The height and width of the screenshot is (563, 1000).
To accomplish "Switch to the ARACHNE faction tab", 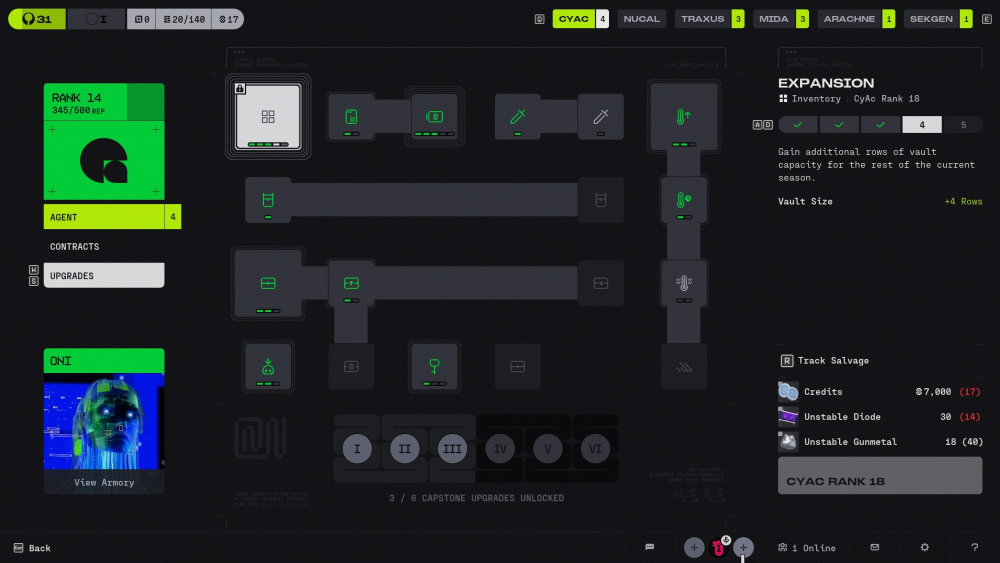I will (856, 19).
